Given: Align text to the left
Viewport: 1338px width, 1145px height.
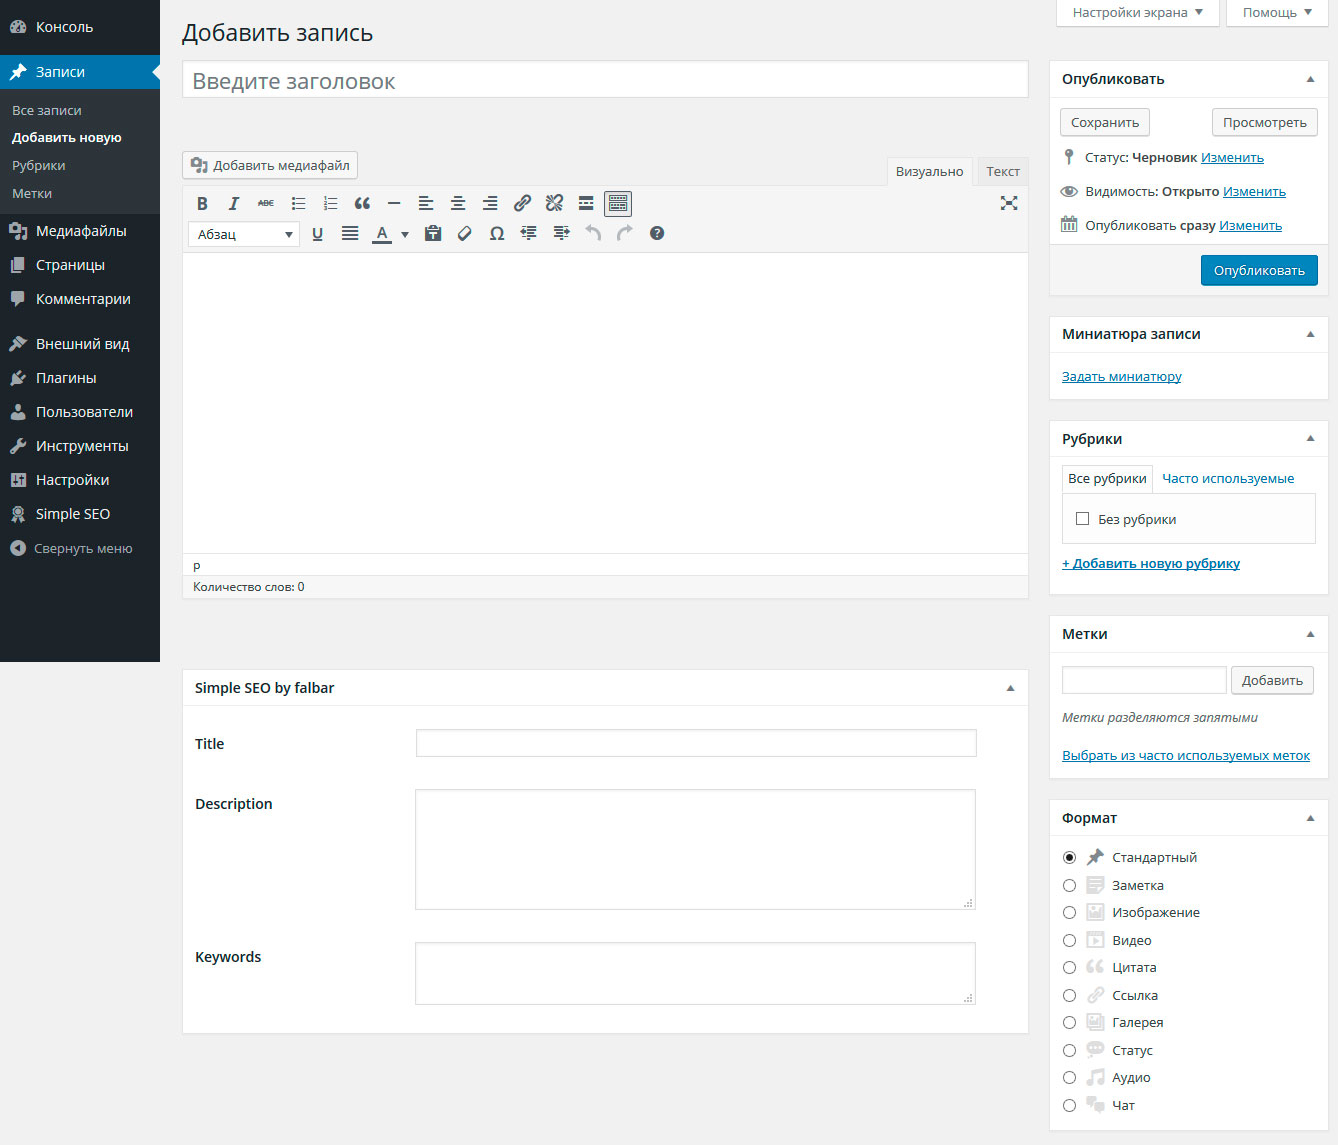Looking at the screenshot, I should click(x=426, y=203).
